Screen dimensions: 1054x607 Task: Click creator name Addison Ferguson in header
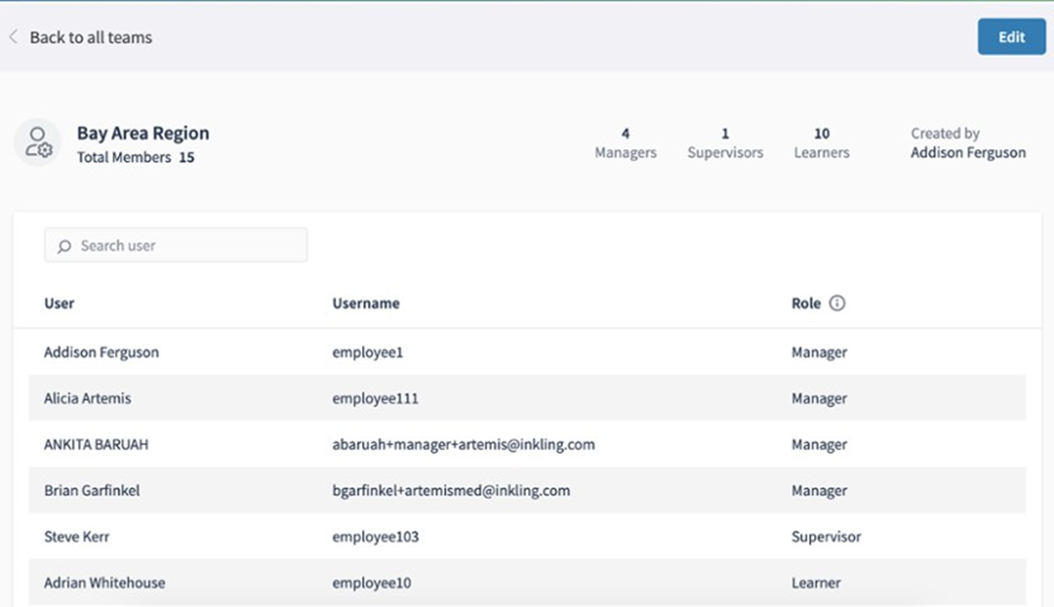coord(968,153)
